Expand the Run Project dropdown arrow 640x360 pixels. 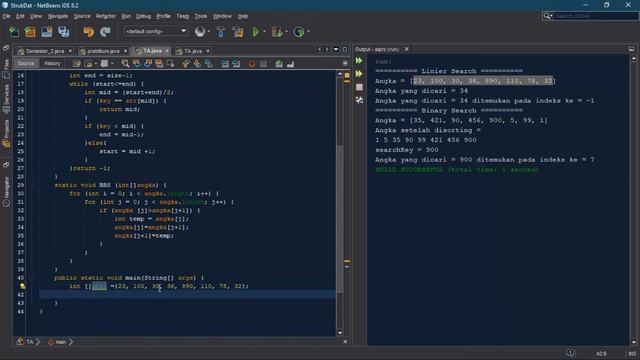[x=264, y=32]
